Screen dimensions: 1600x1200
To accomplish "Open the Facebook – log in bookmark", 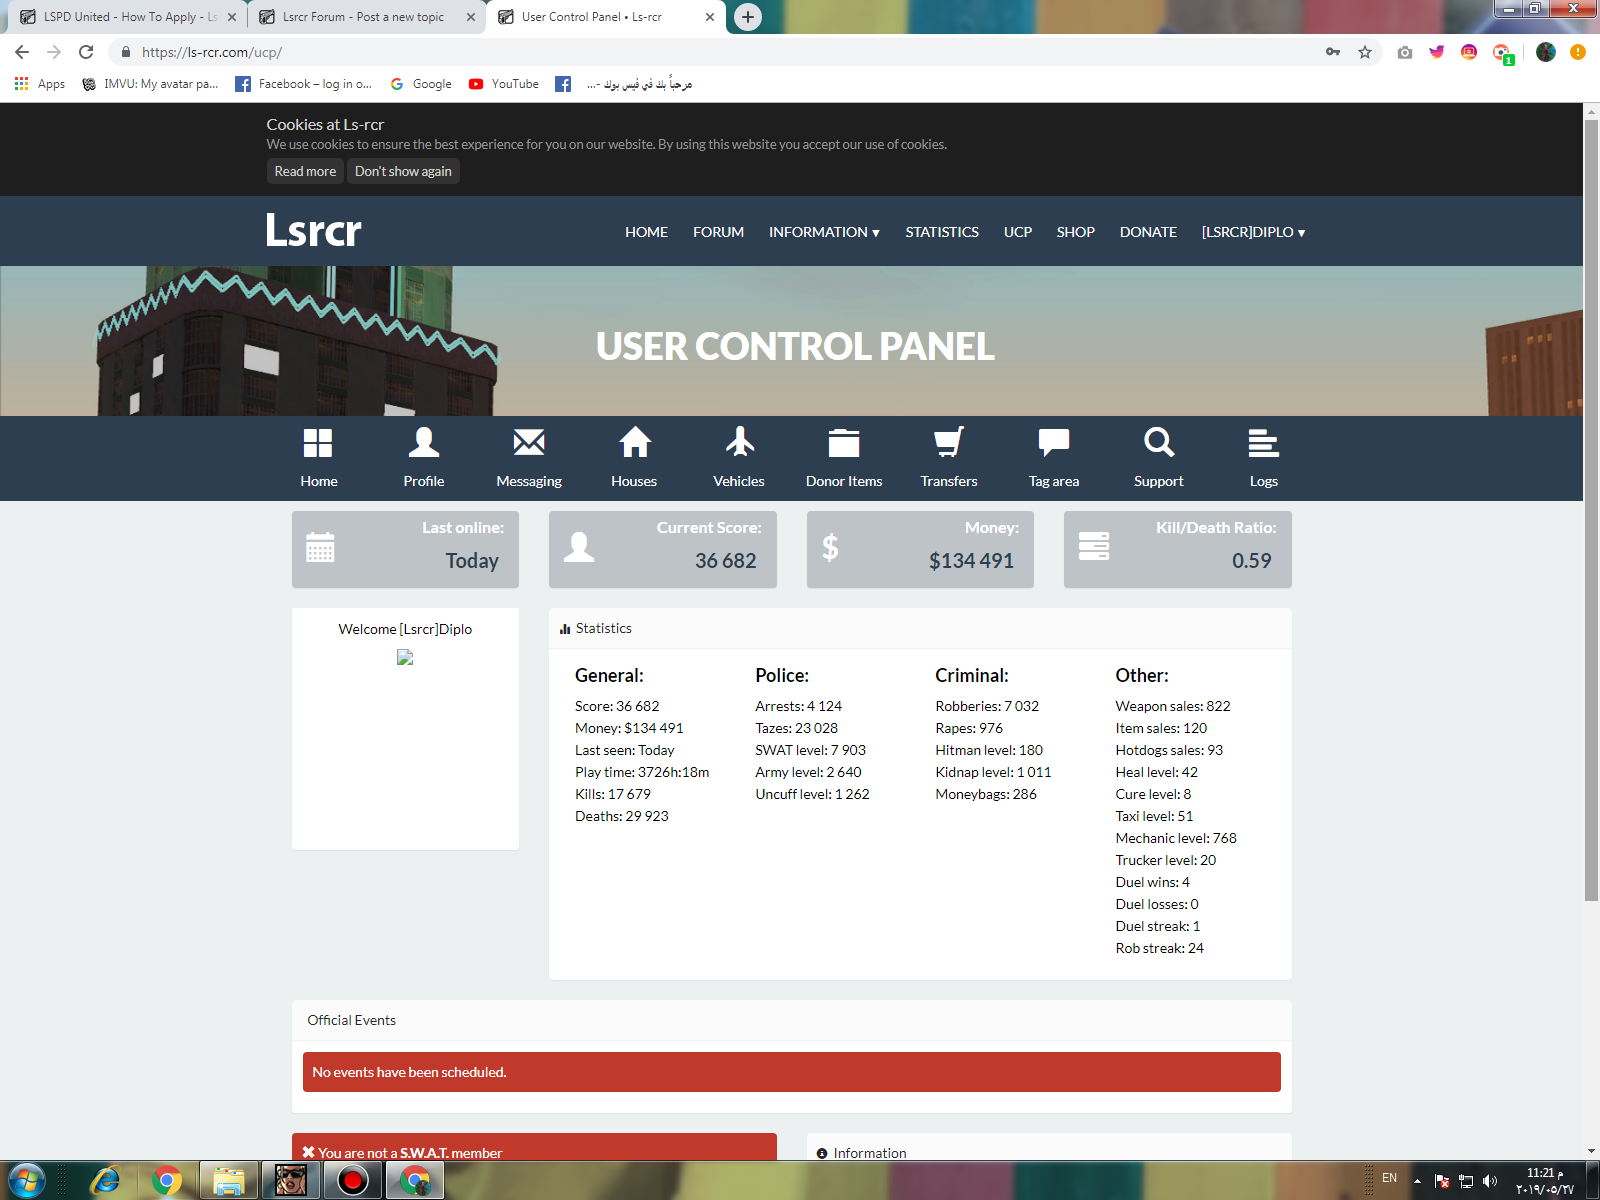I will pyautogui.click(x=303, y=84).
